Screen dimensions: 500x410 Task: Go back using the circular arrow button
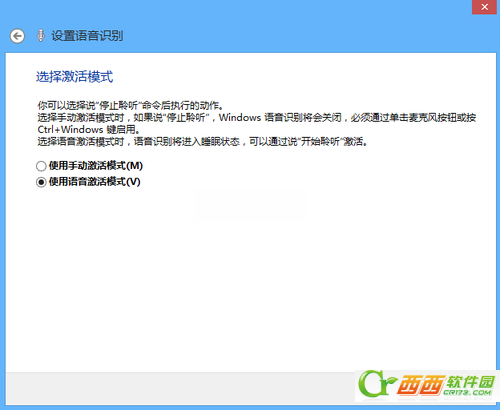17,36
